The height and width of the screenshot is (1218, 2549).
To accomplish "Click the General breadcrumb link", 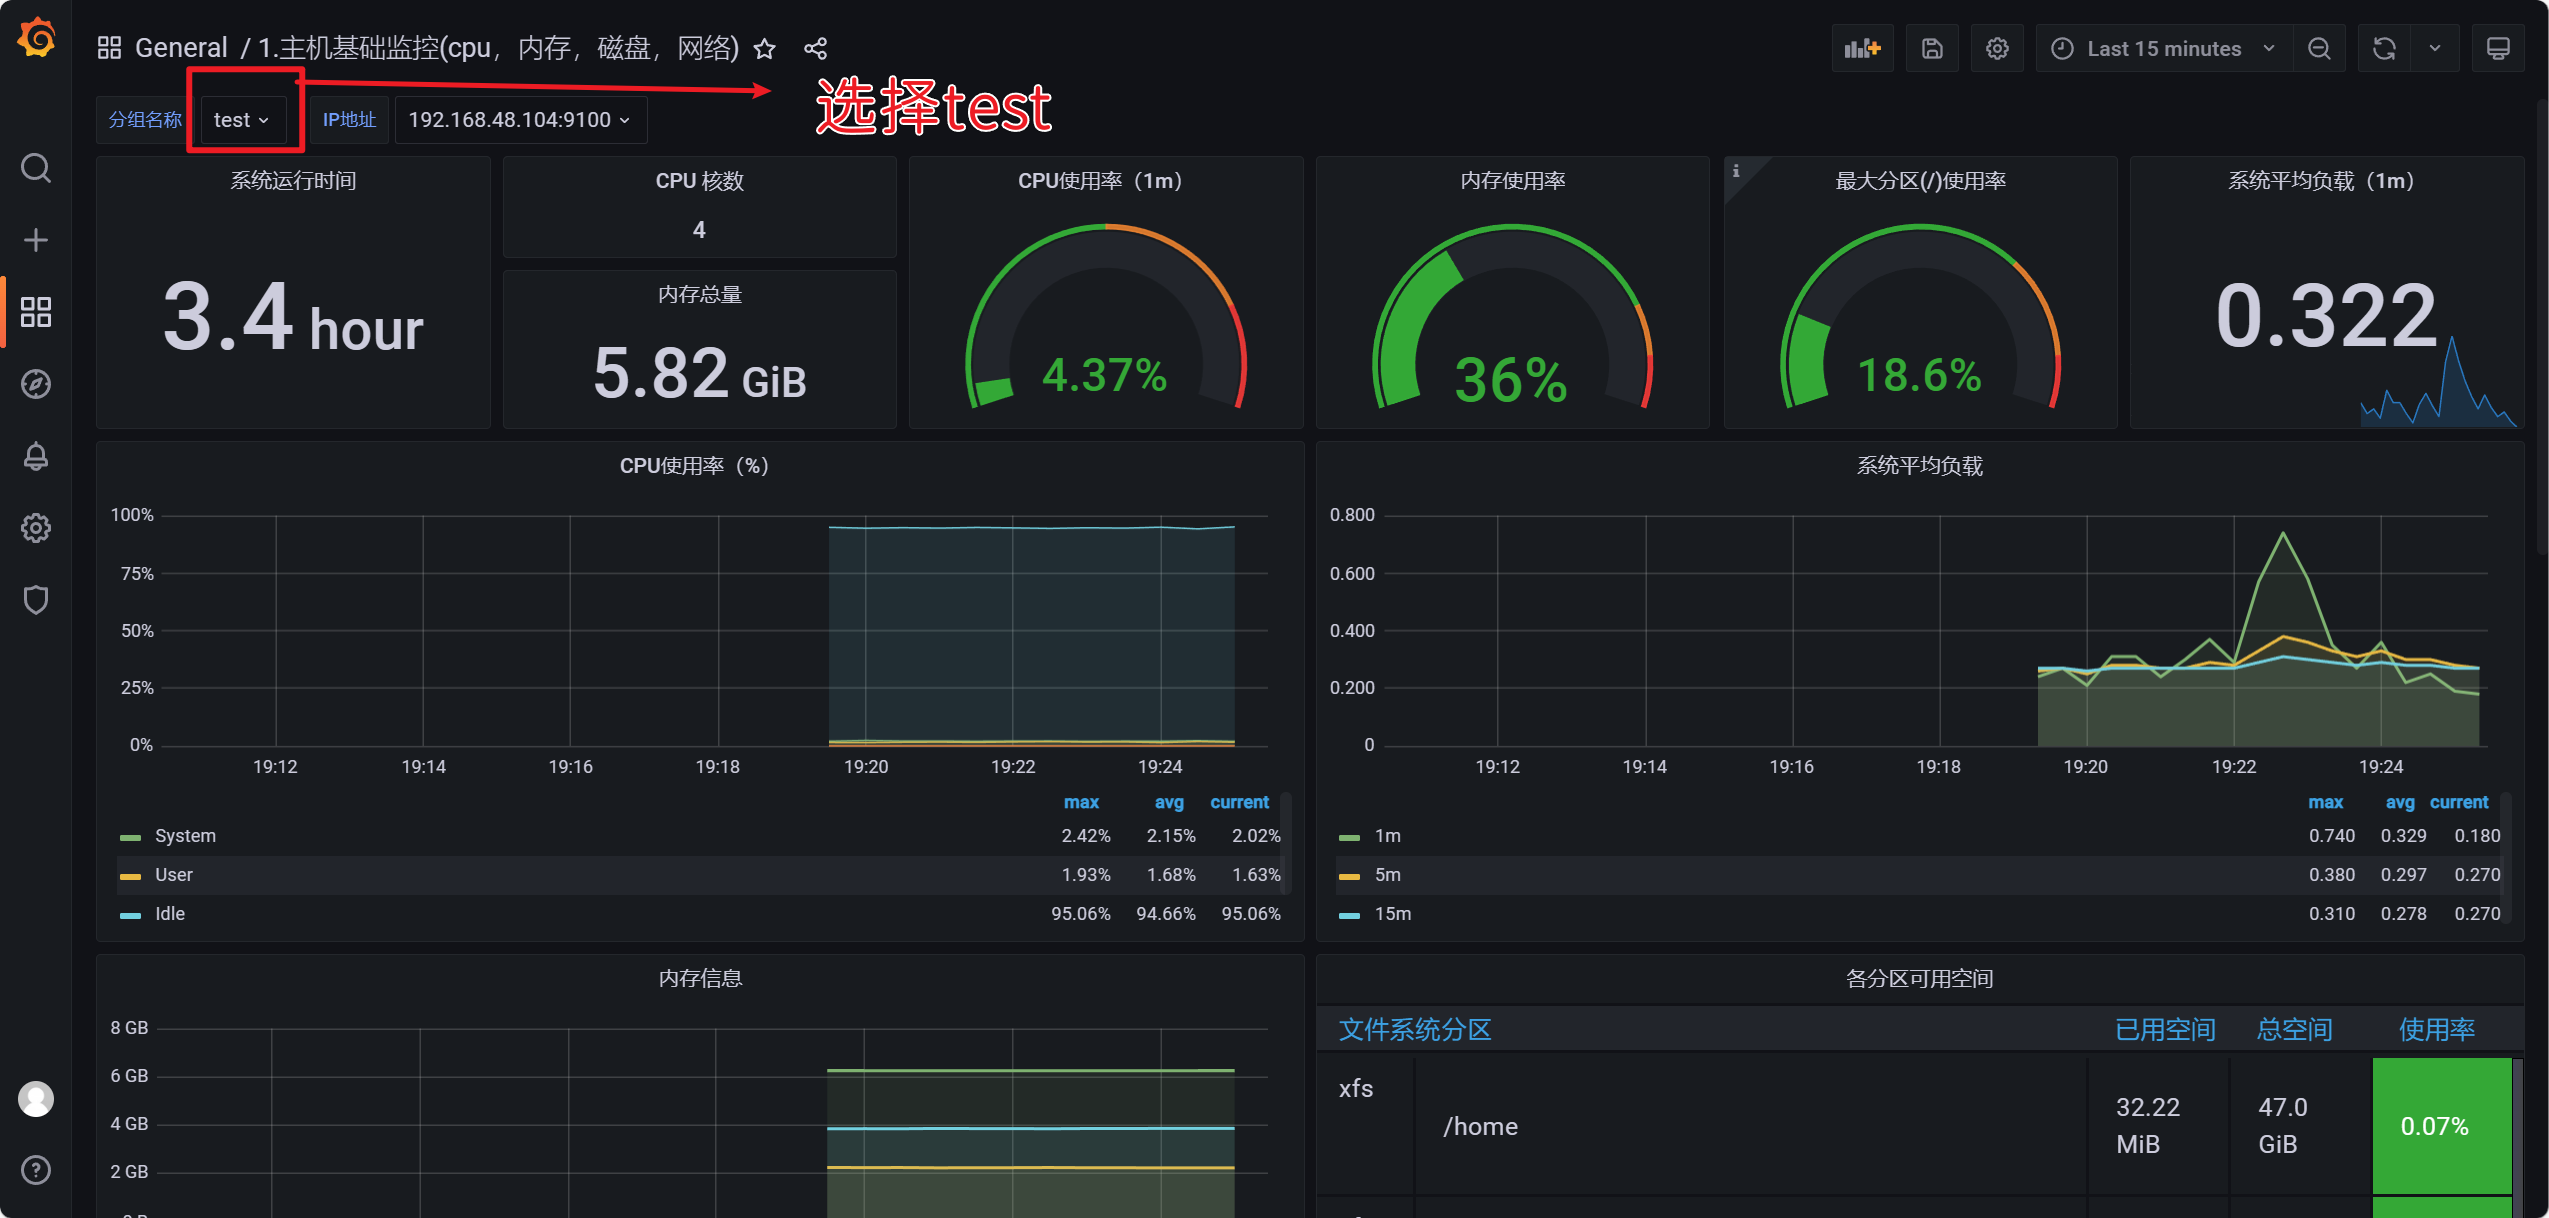I will pyautogui.click(x=181, y=48).
